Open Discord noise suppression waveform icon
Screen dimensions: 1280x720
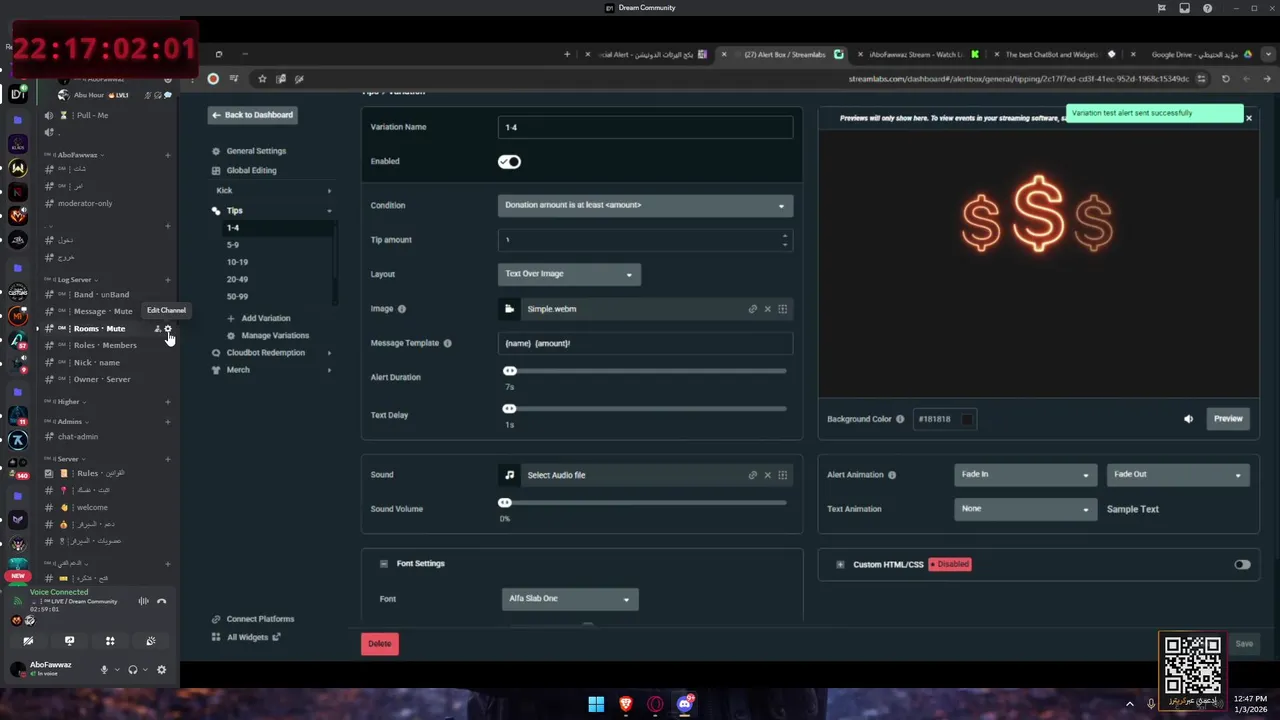click(x=143, y=601)
